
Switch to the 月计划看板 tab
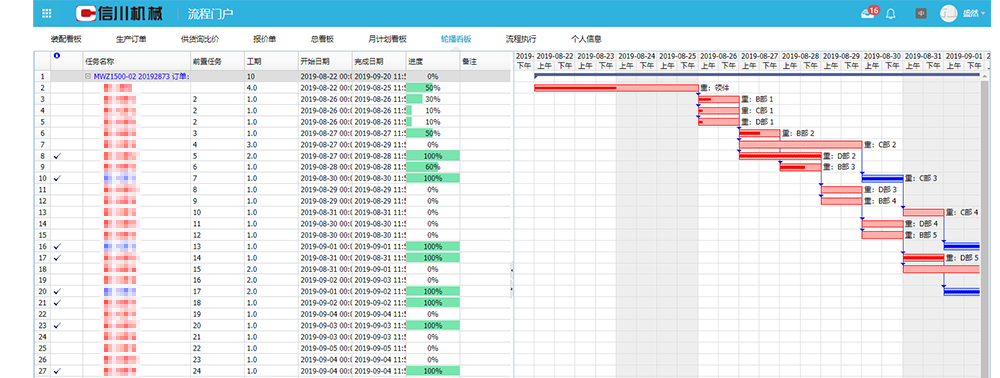tap(387, 39)
